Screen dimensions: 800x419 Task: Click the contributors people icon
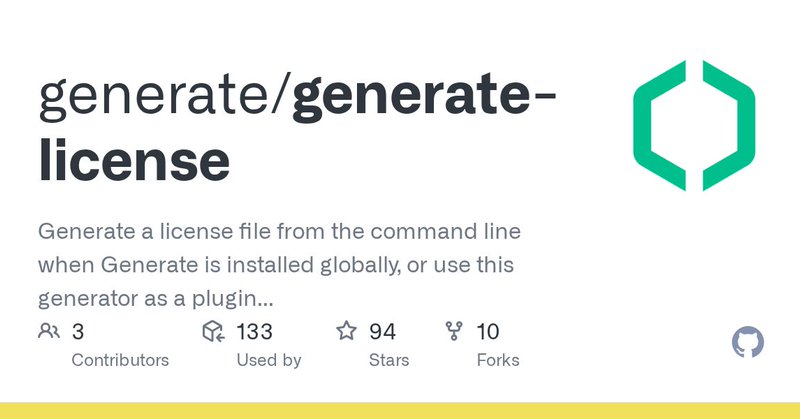pyautogui.click(x=49, y=331)
